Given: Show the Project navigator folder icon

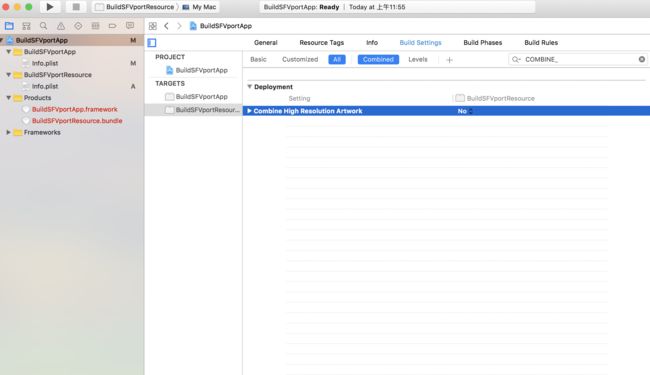Looking at the screenshot, I should click(x=9, y=26).
